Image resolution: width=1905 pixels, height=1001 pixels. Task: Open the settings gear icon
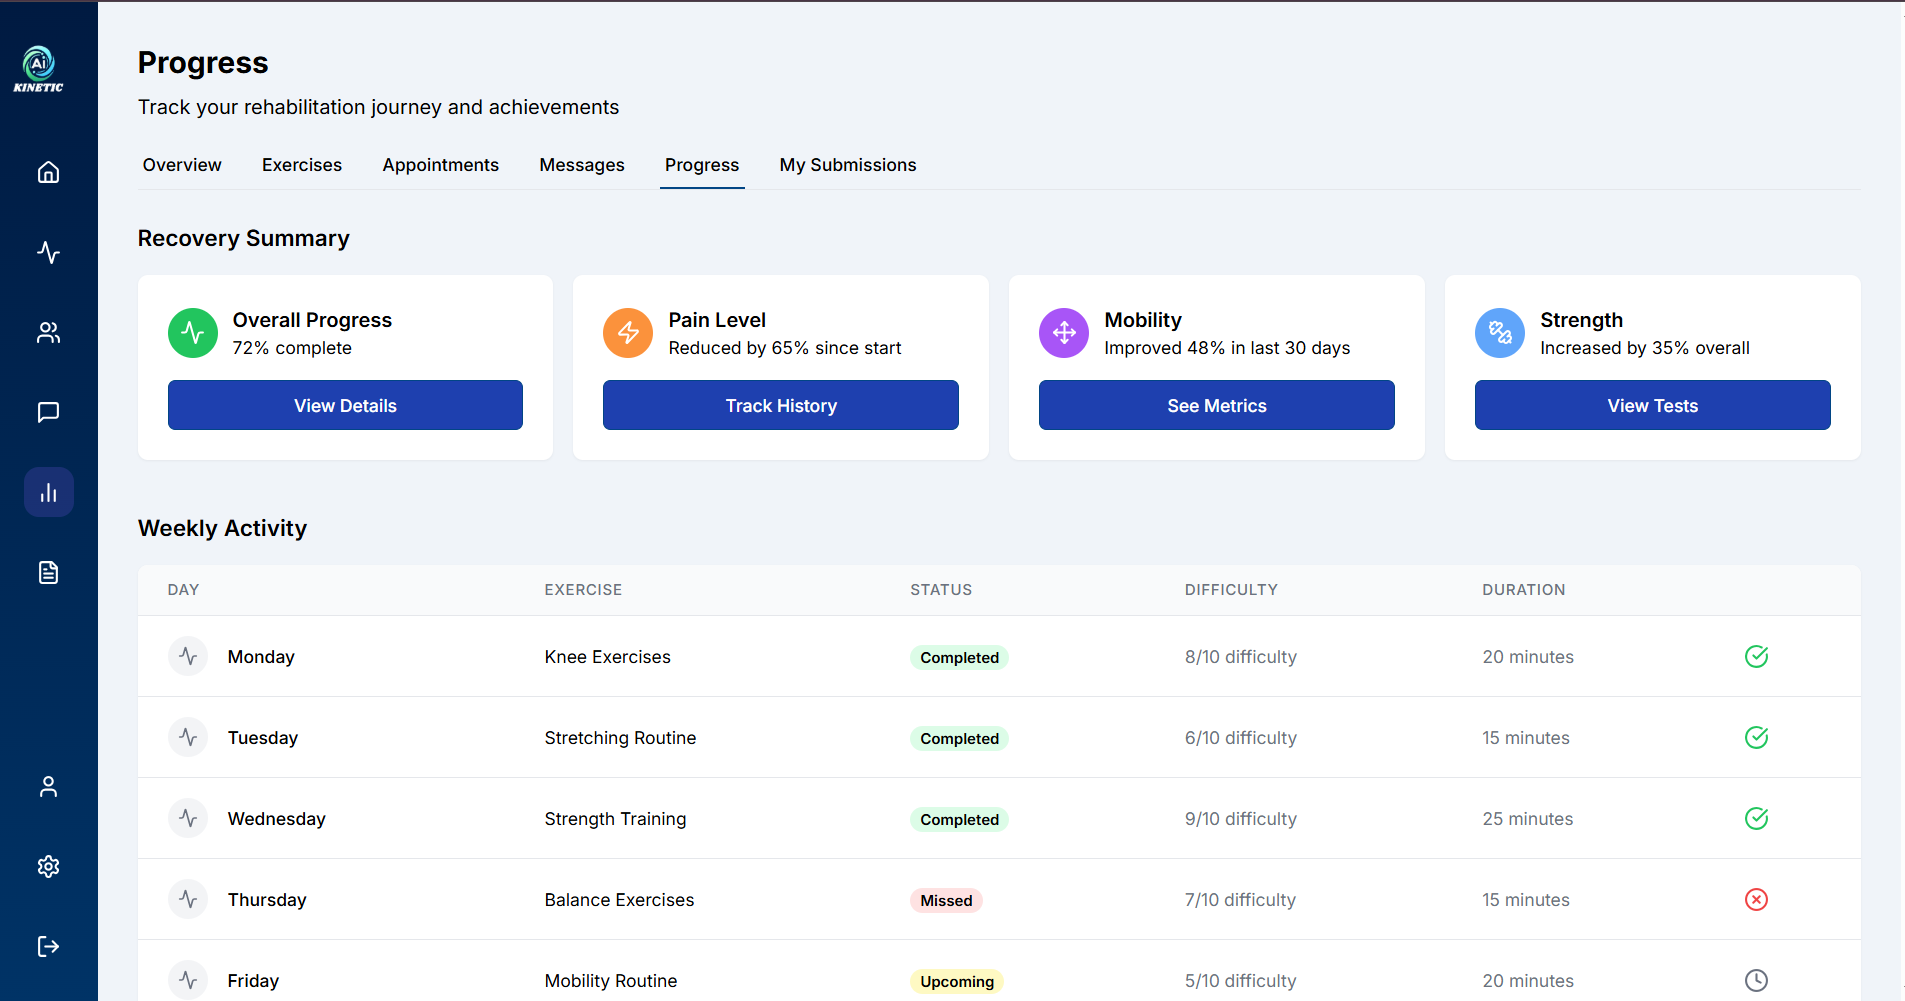pyautogui.click(x=48, y=866)
